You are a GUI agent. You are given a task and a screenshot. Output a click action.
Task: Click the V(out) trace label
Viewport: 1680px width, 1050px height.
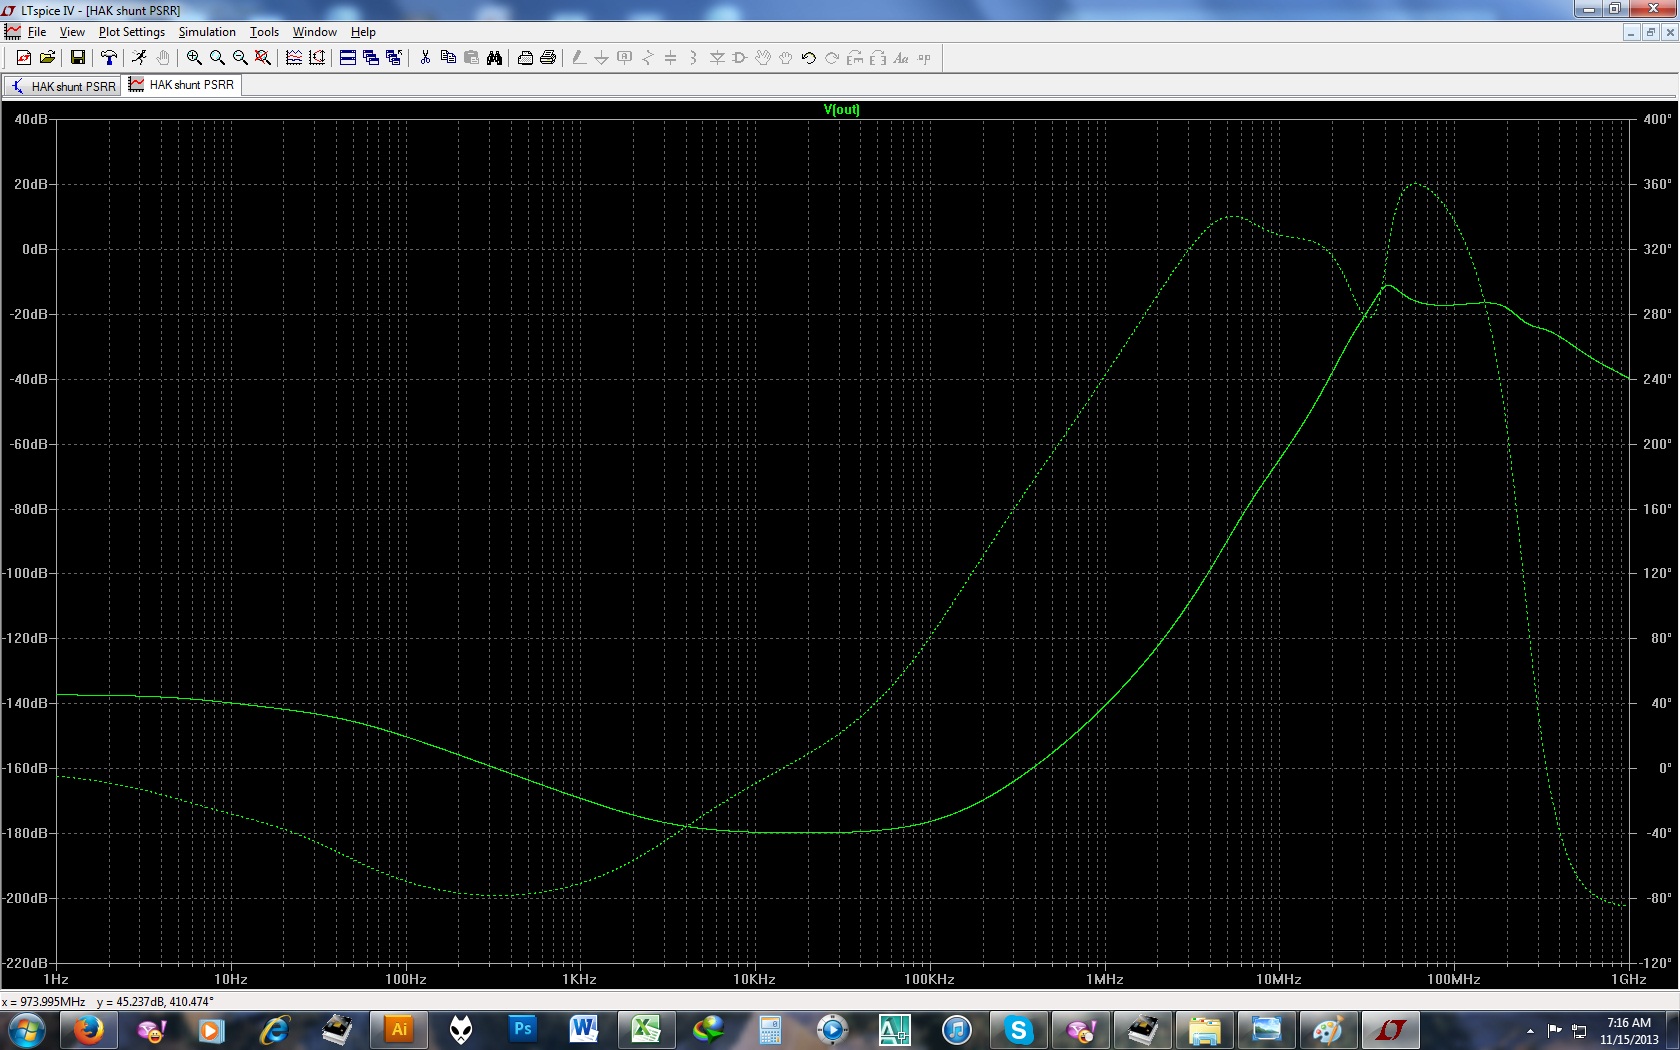[842, 110]
